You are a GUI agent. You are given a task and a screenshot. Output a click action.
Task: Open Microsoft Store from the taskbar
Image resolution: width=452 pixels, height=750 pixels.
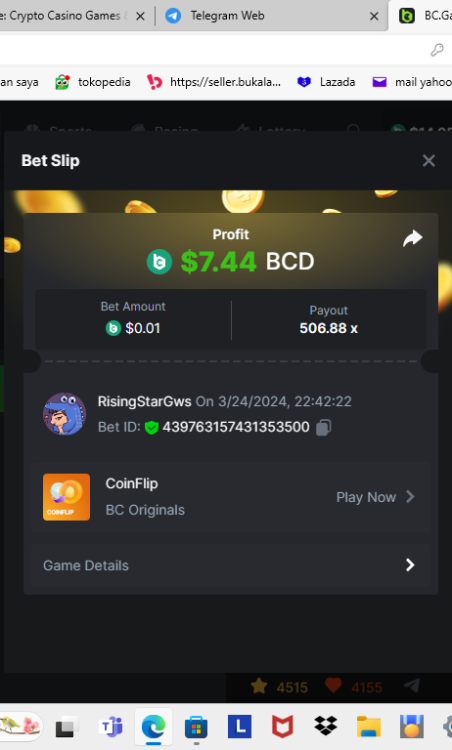click(196, 728)
